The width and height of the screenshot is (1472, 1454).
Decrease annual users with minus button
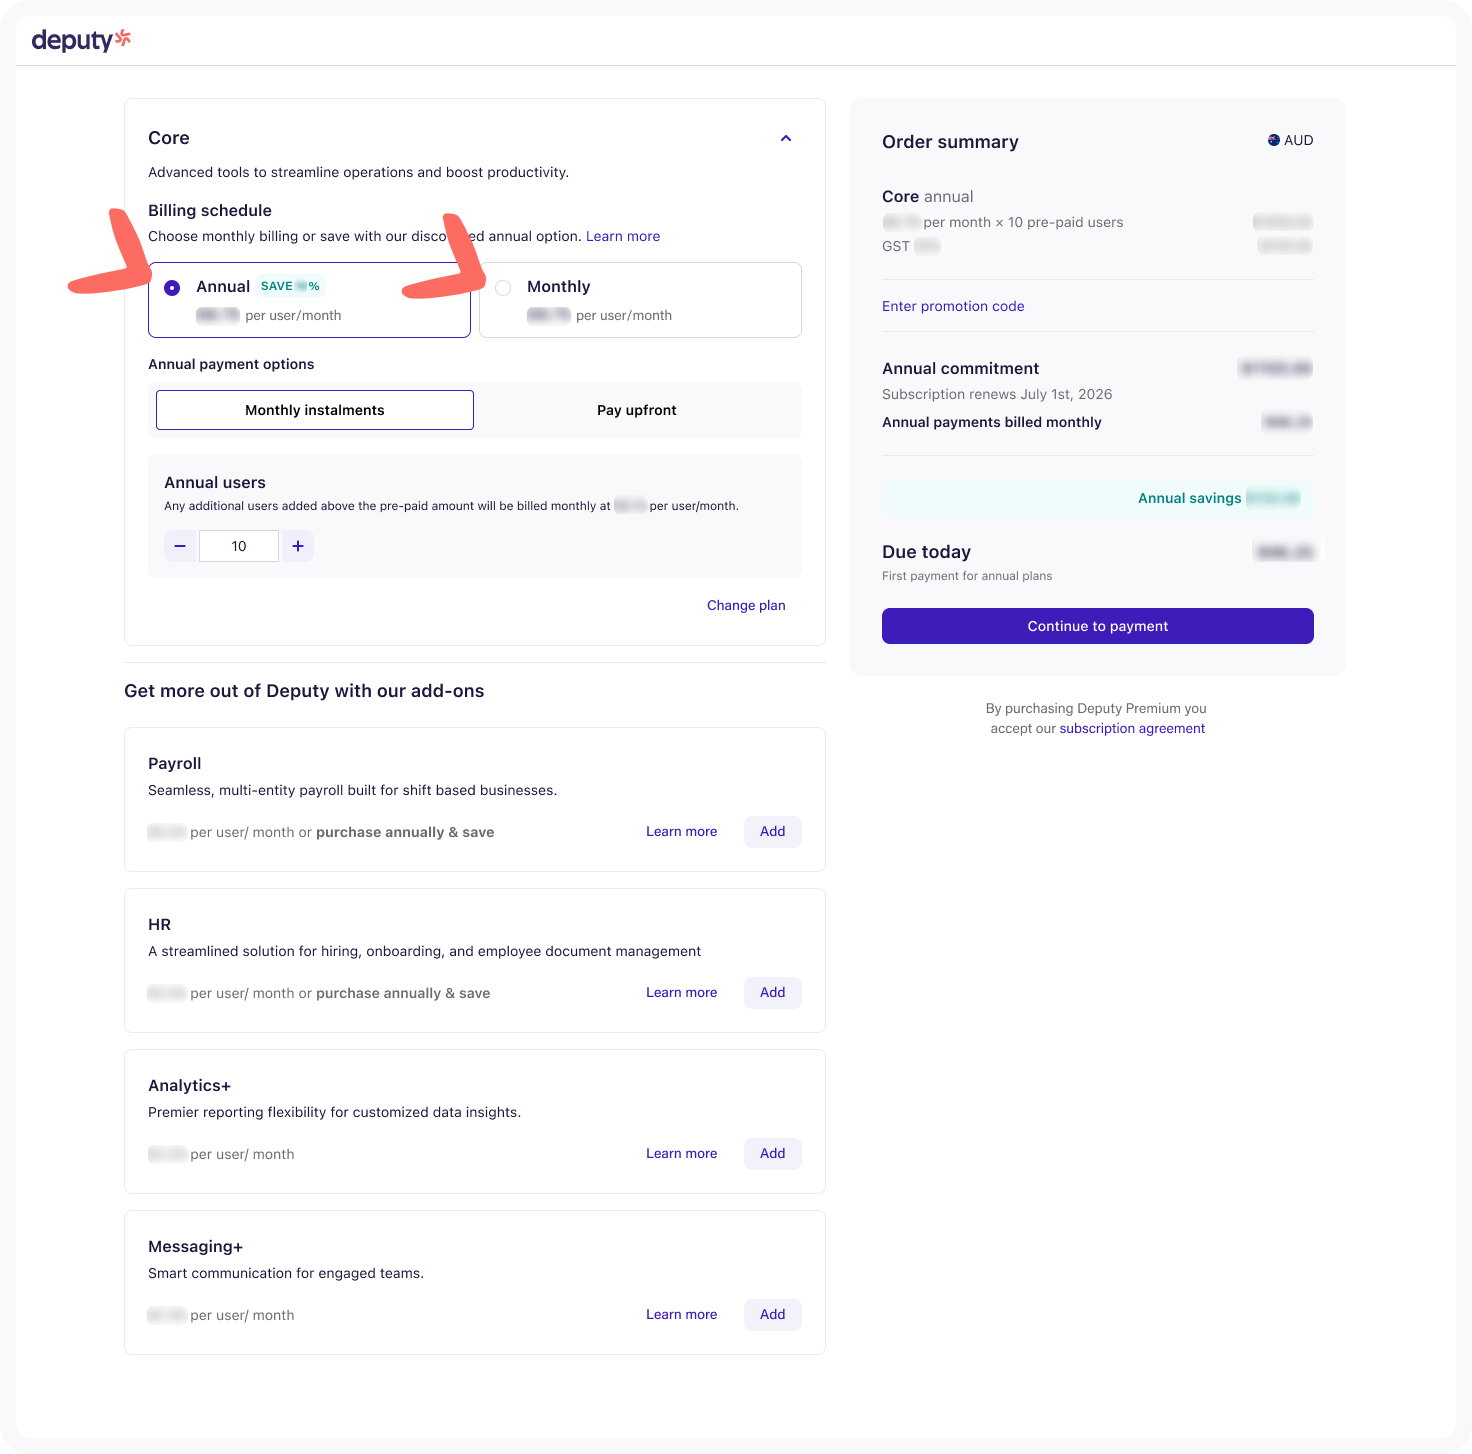pos(180,546)
